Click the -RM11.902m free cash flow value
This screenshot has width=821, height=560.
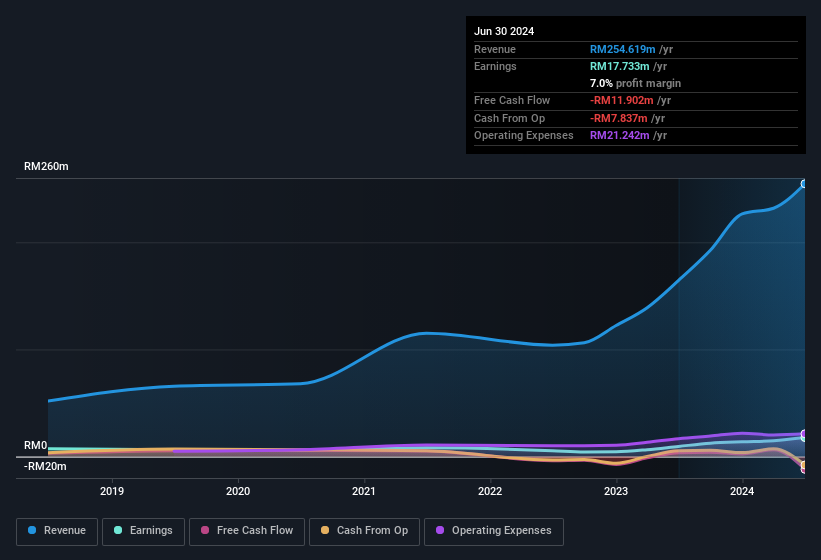click(x=622, y=100)
